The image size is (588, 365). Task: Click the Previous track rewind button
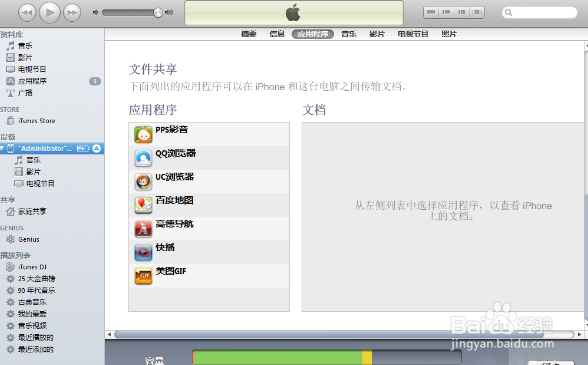(x=27, y=12)
